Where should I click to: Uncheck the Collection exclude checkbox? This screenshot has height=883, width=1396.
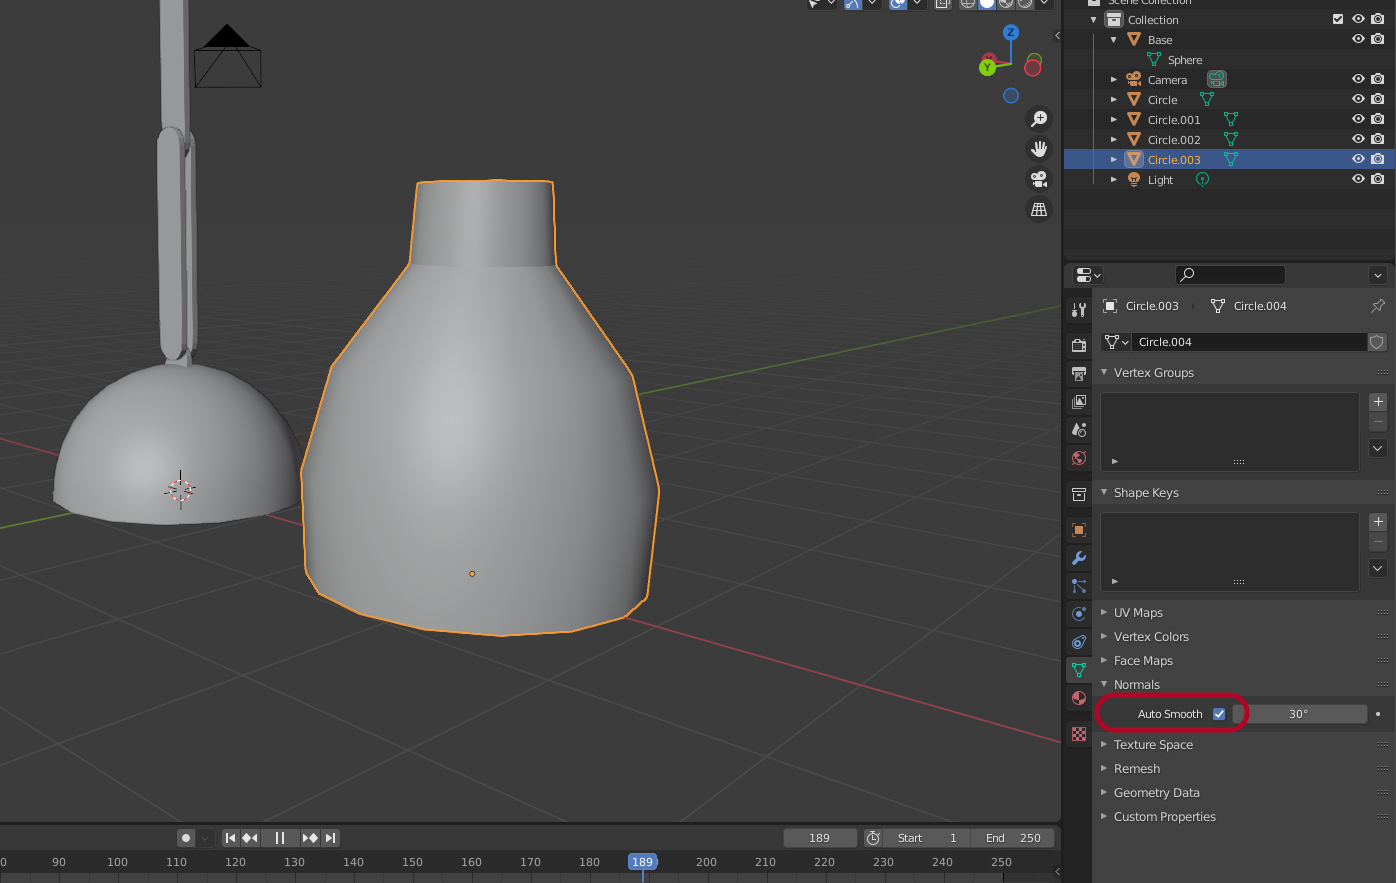point(1338,19)
